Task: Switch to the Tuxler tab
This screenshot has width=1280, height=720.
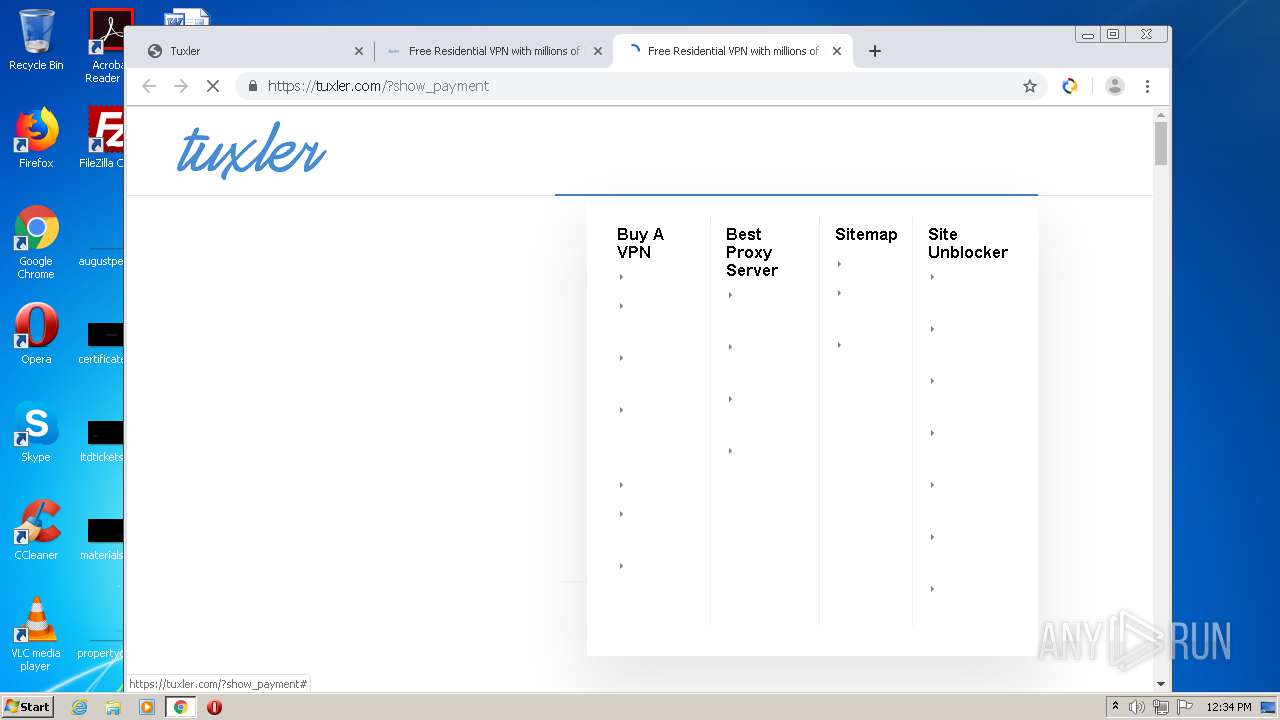Action: click(x=254, y=51)
